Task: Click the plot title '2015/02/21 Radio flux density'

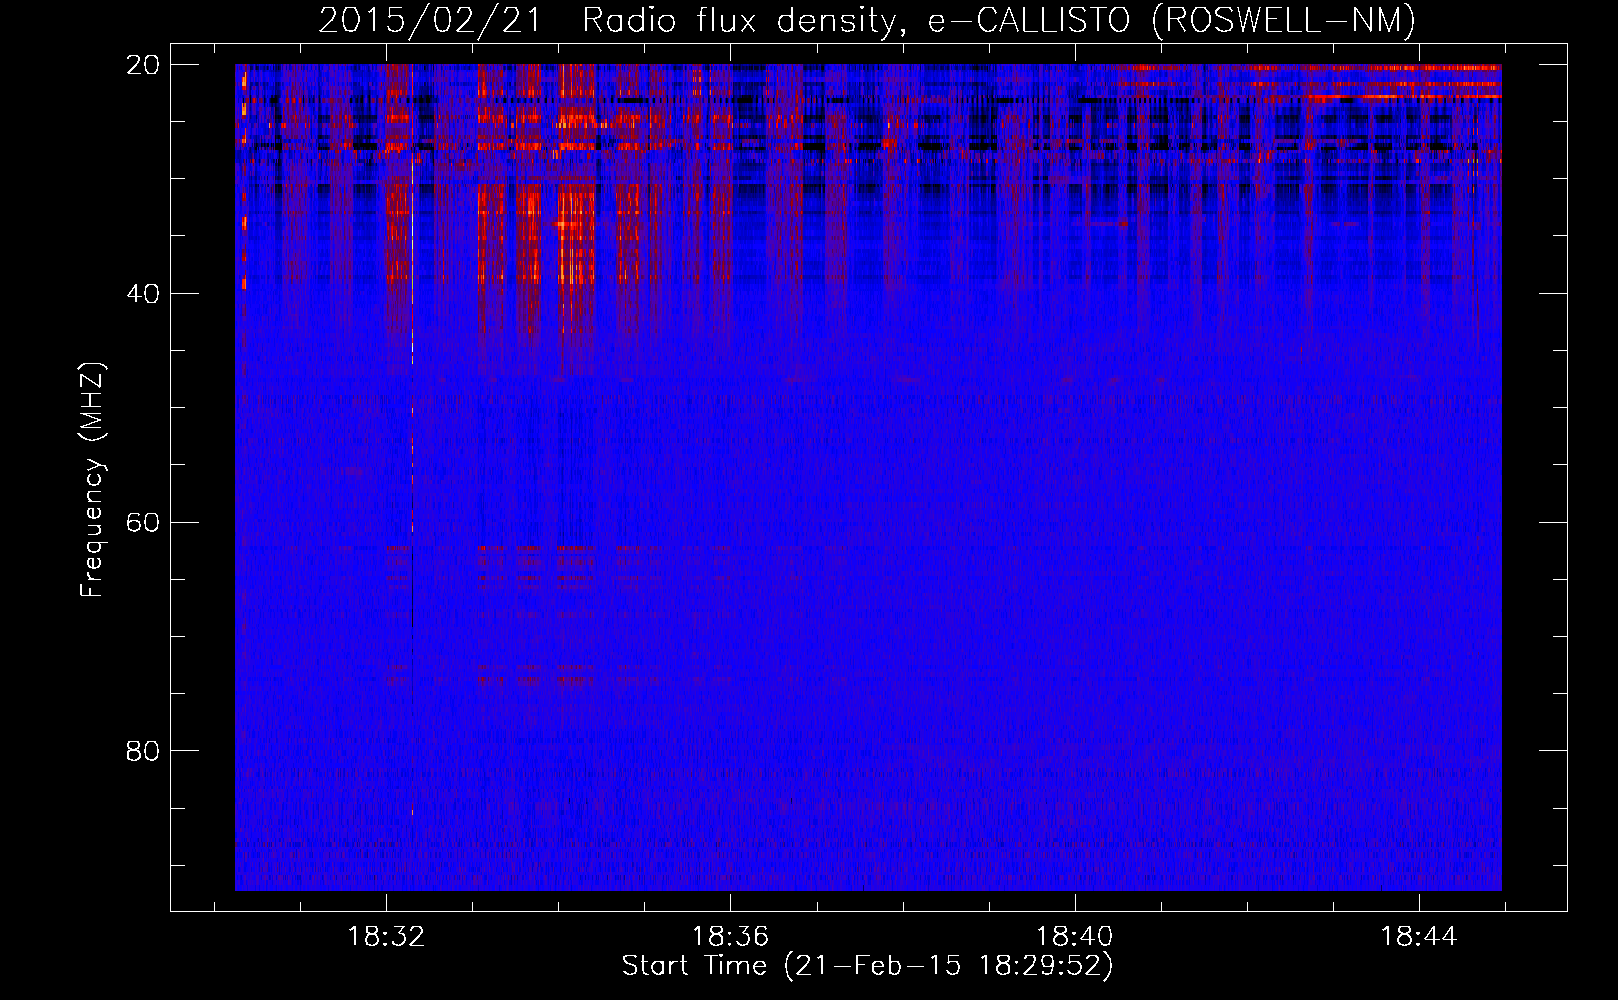Action: click(867, 20)
